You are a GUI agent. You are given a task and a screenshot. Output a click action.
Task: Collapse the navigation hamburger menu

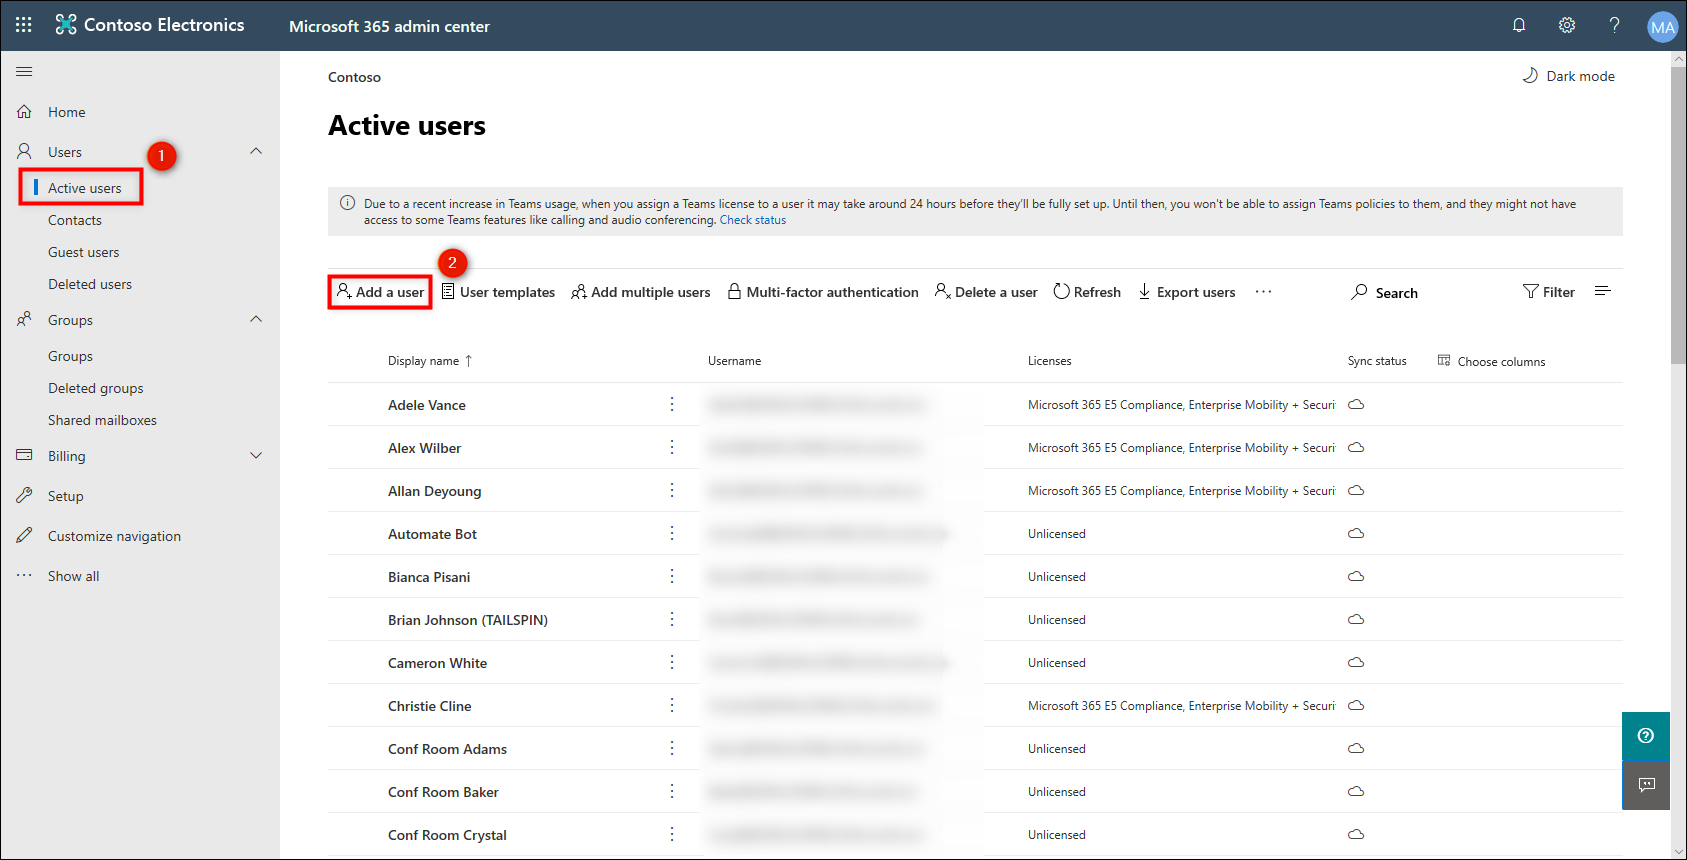(x=24, y=71)
